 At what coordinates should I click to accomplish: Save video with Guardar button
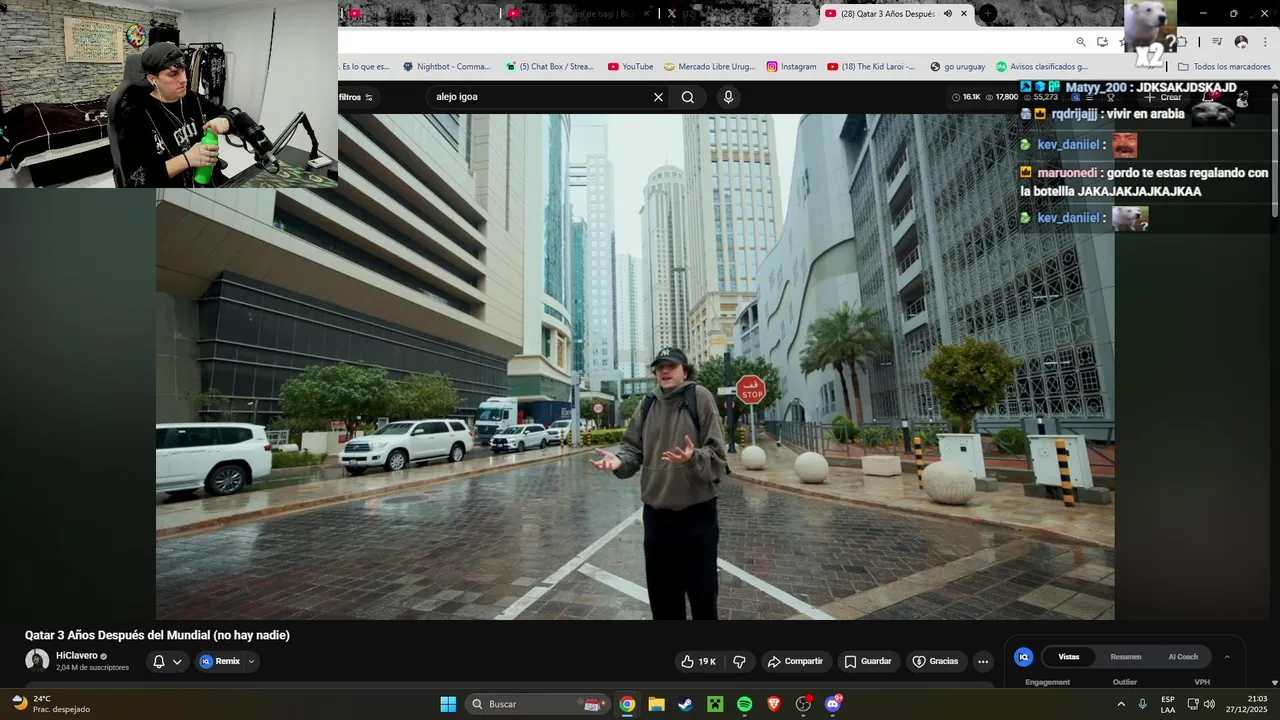click(867, 661)
